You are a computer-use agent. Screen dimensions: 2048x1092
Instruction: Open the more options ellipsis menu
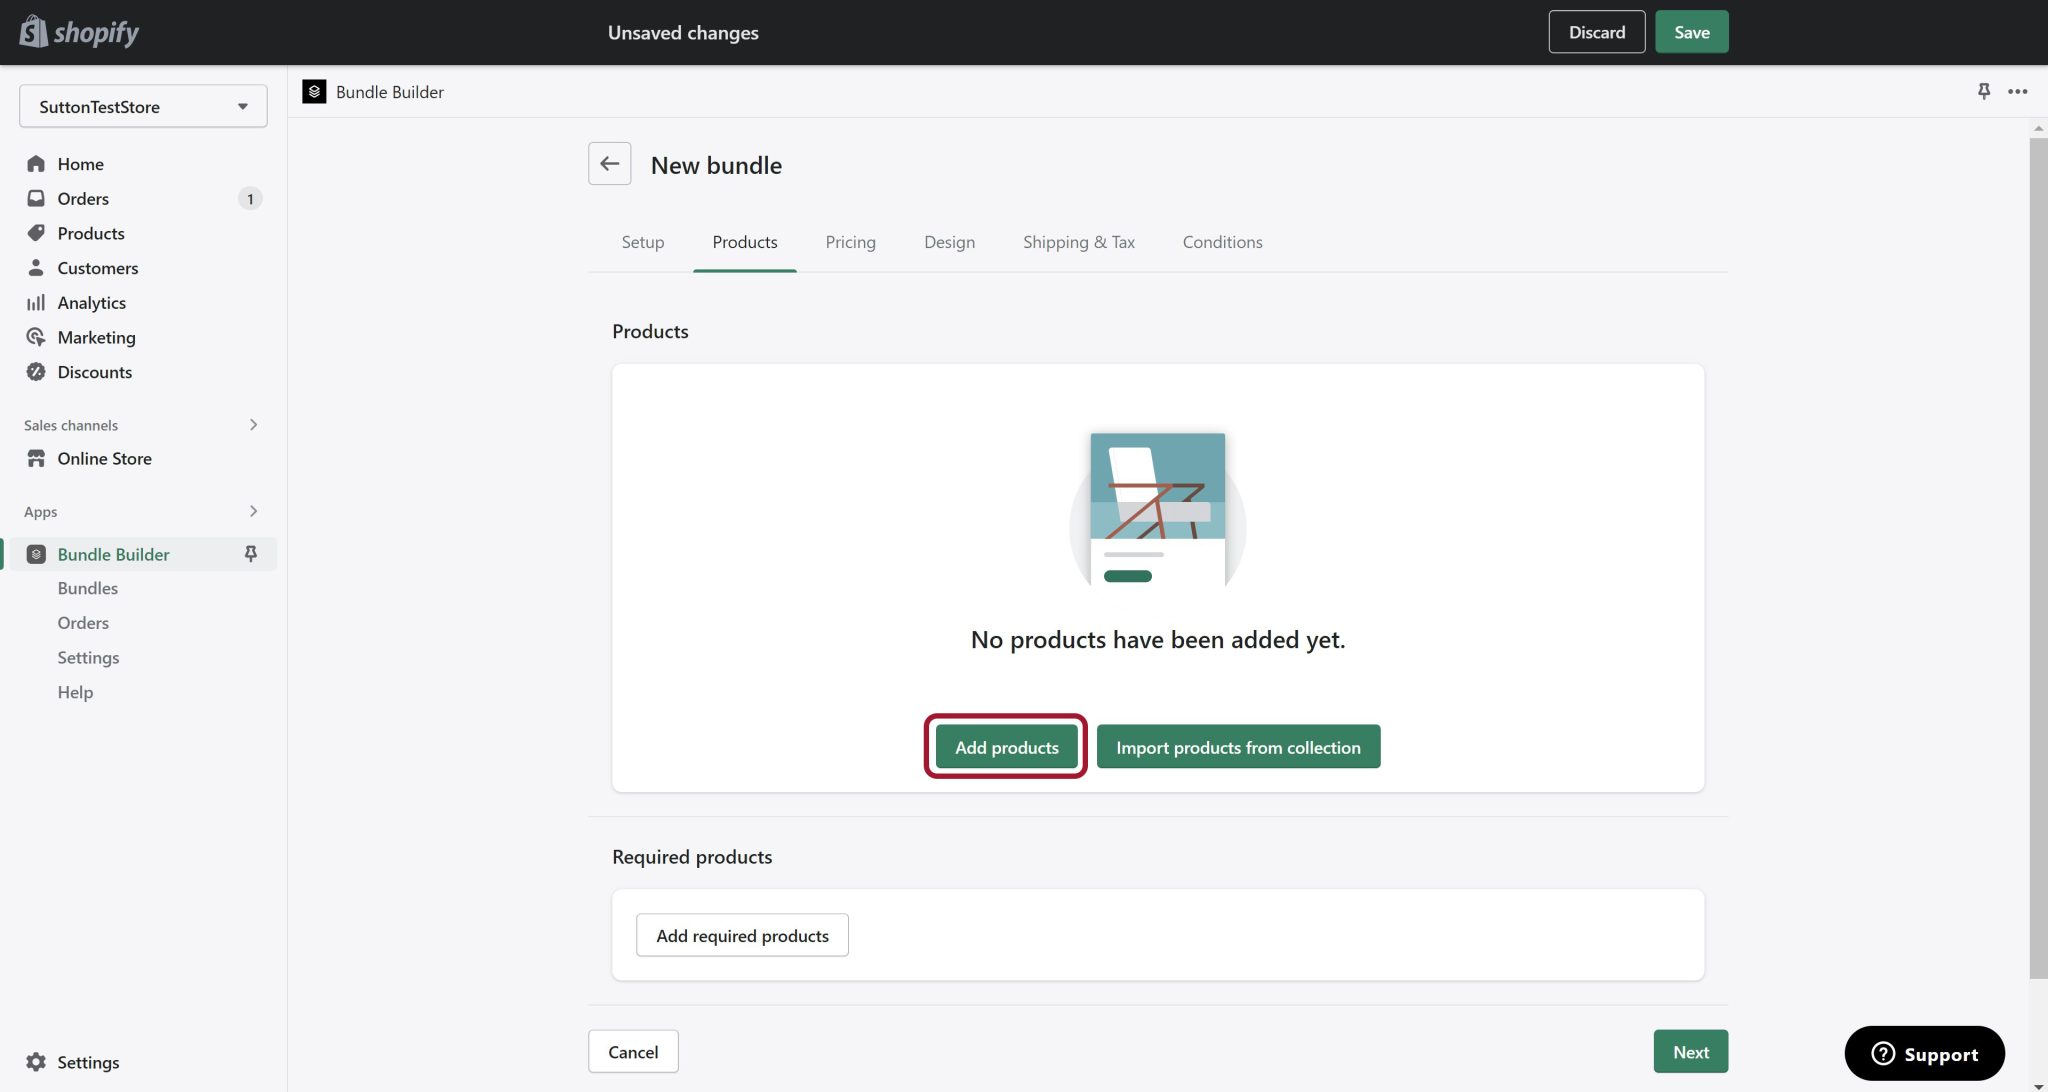pos(2017,91)
